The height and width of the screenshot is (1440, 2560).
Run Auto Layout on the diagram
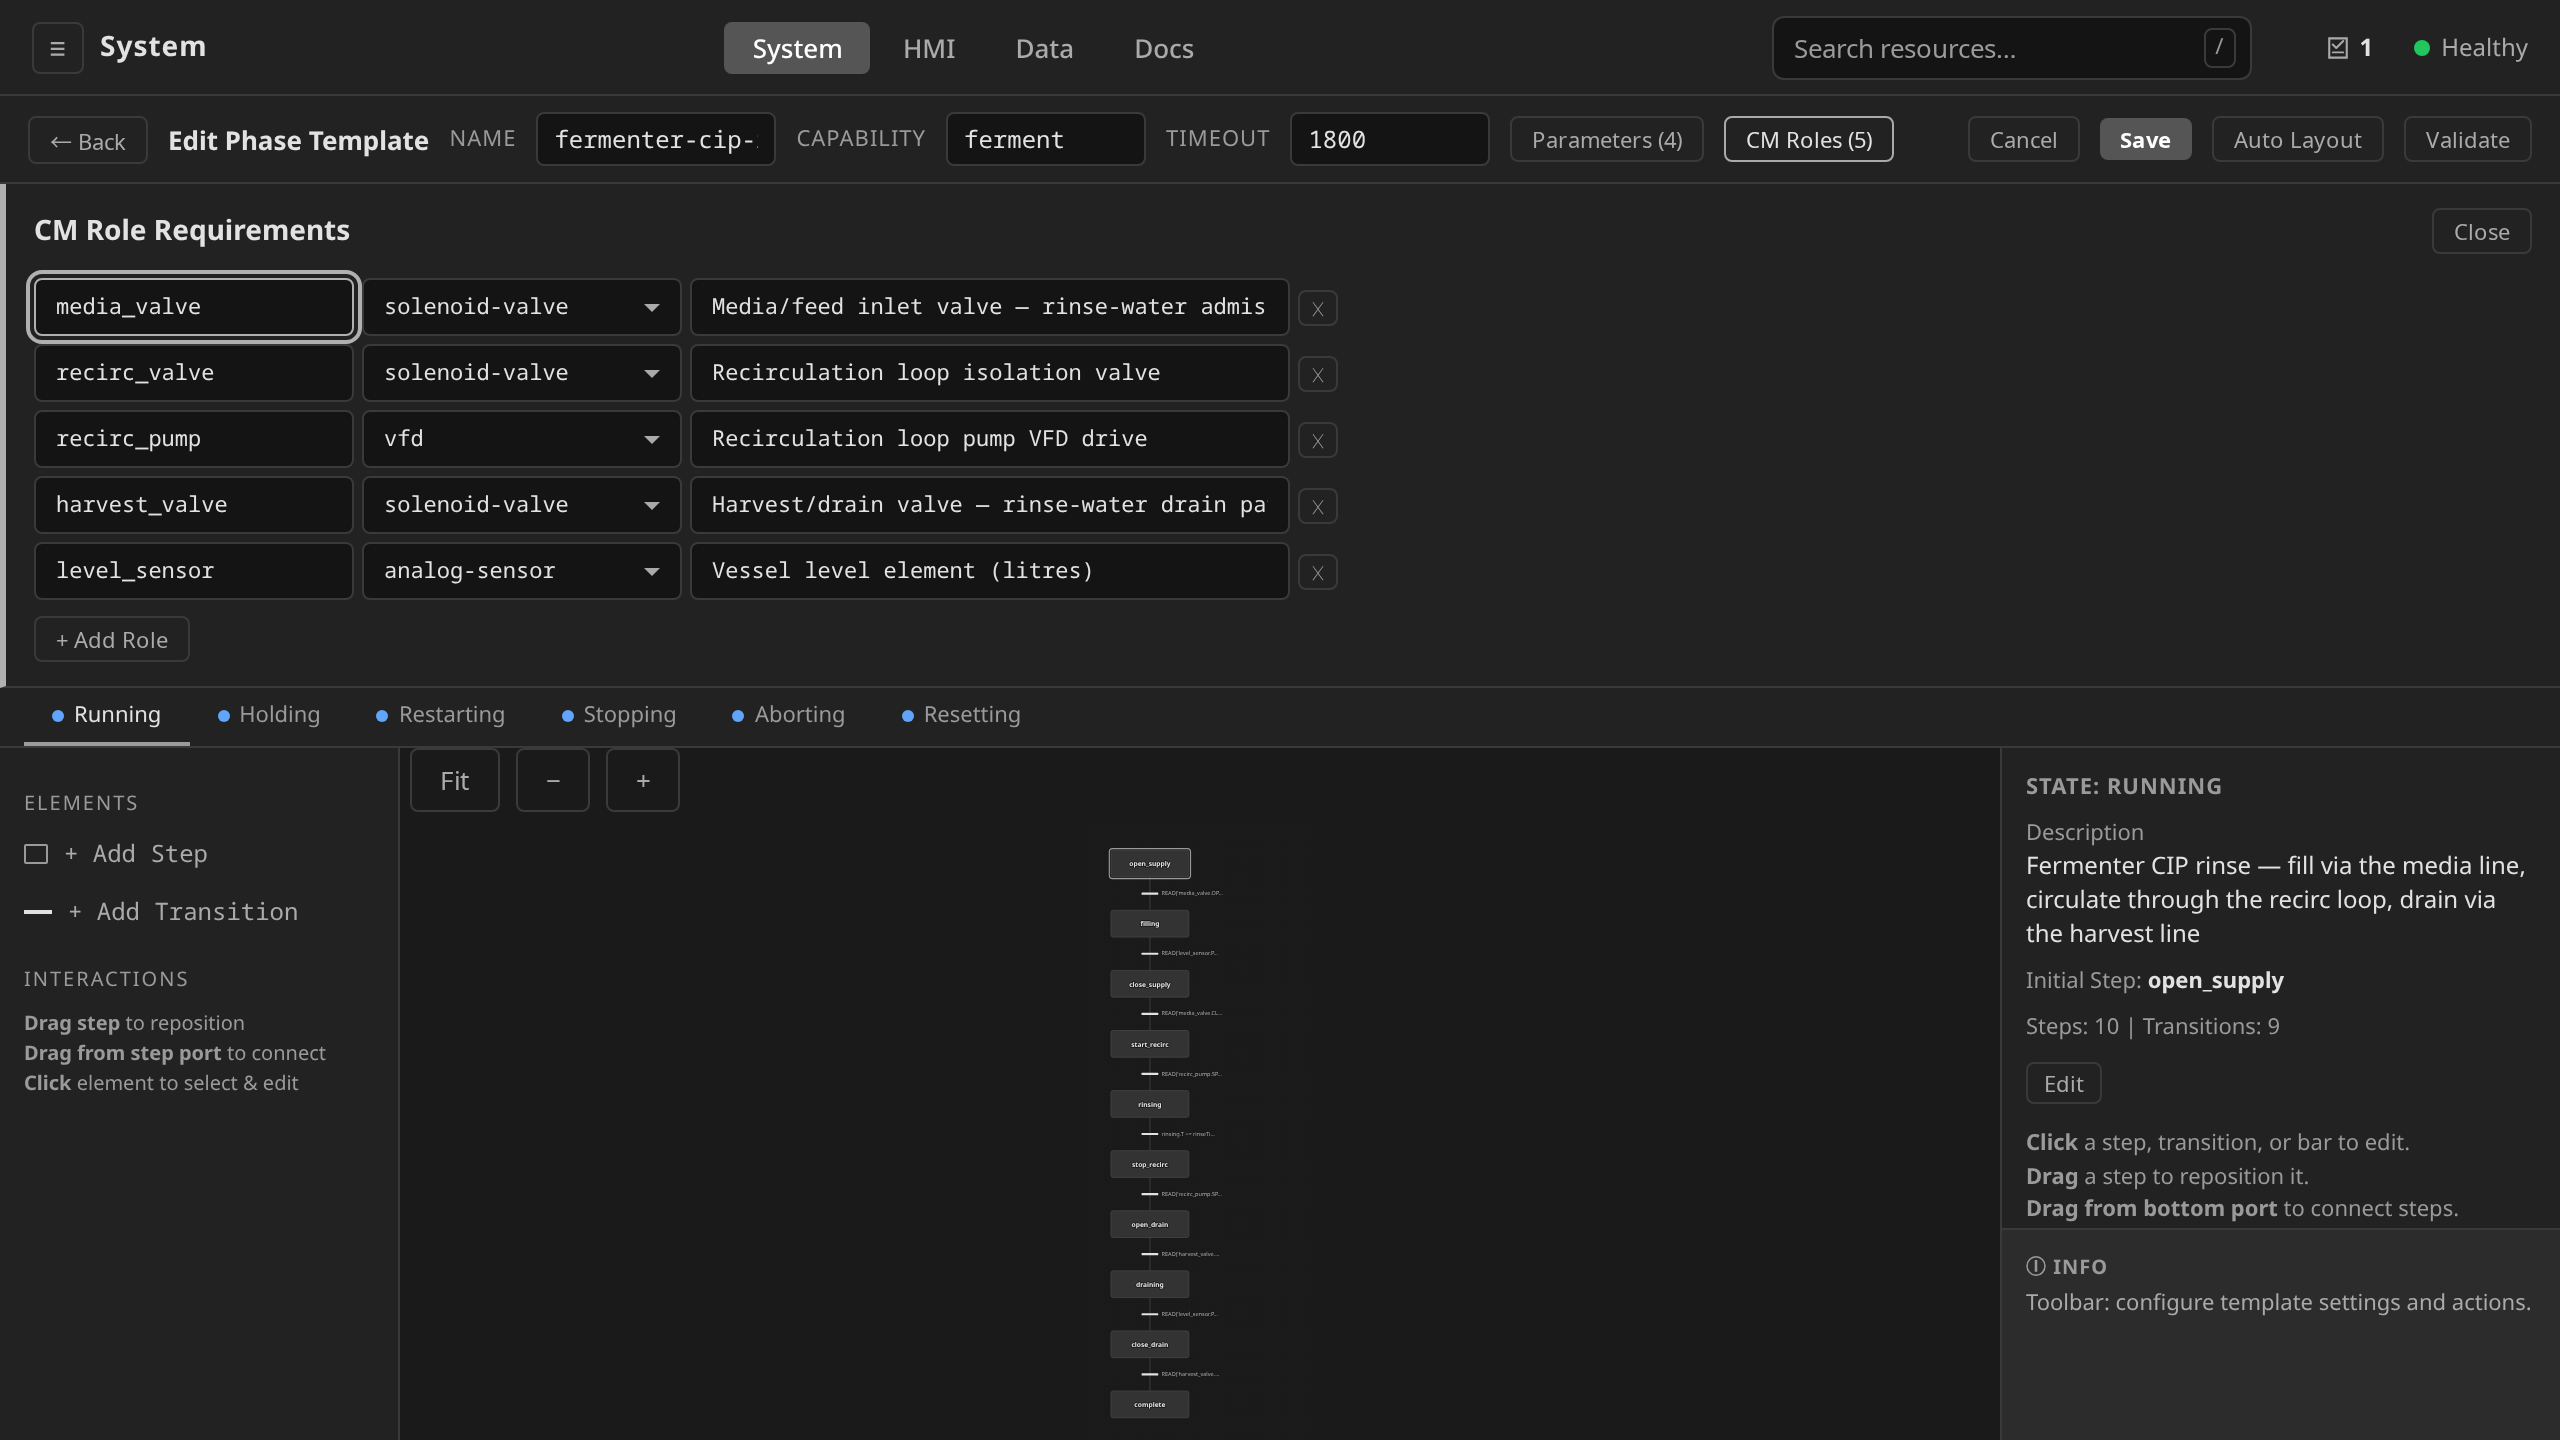(x=2297, y=139)
